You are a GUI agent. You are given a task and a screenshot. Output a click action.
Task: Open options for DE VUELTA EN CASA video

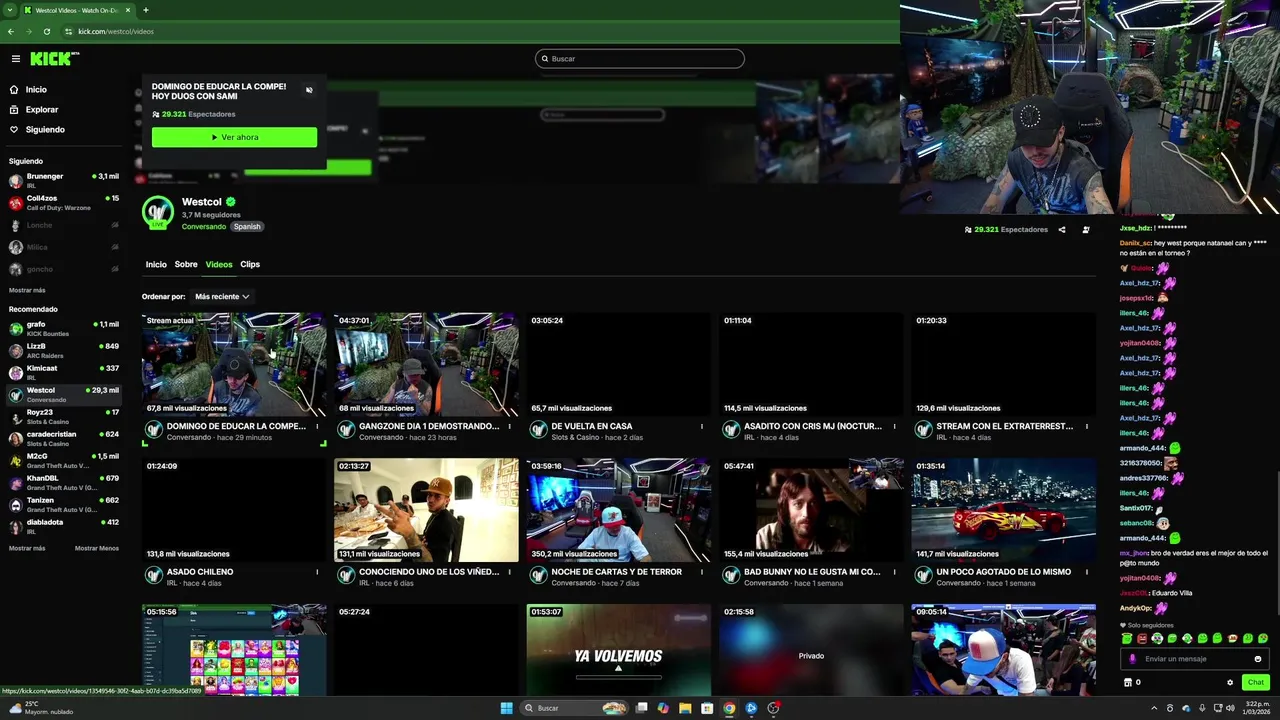[702, 426]
